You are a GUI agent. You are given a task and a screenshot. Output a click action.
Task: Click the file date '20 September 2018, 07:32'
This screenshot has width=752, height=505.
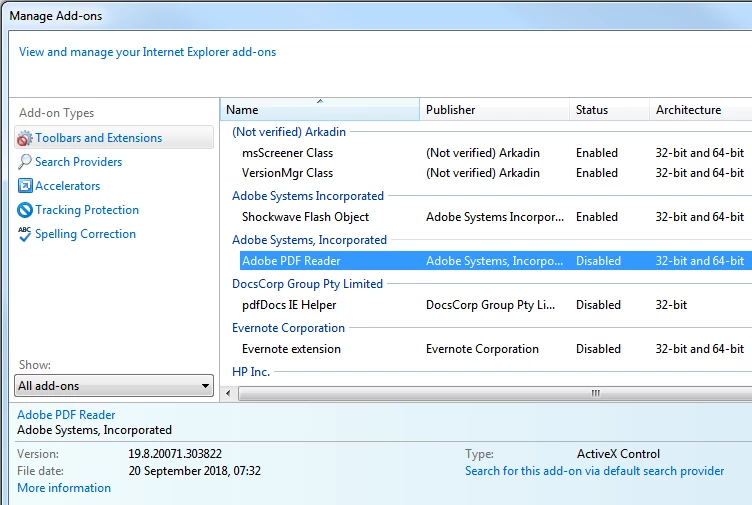(195, 471)
